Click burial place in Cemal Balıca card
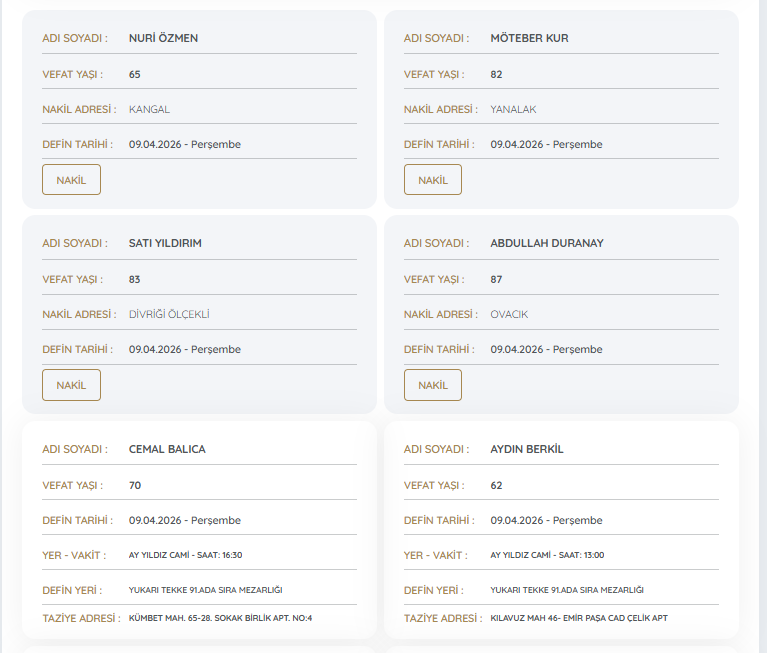The image size is (767, 653). [x=205, y=590]
